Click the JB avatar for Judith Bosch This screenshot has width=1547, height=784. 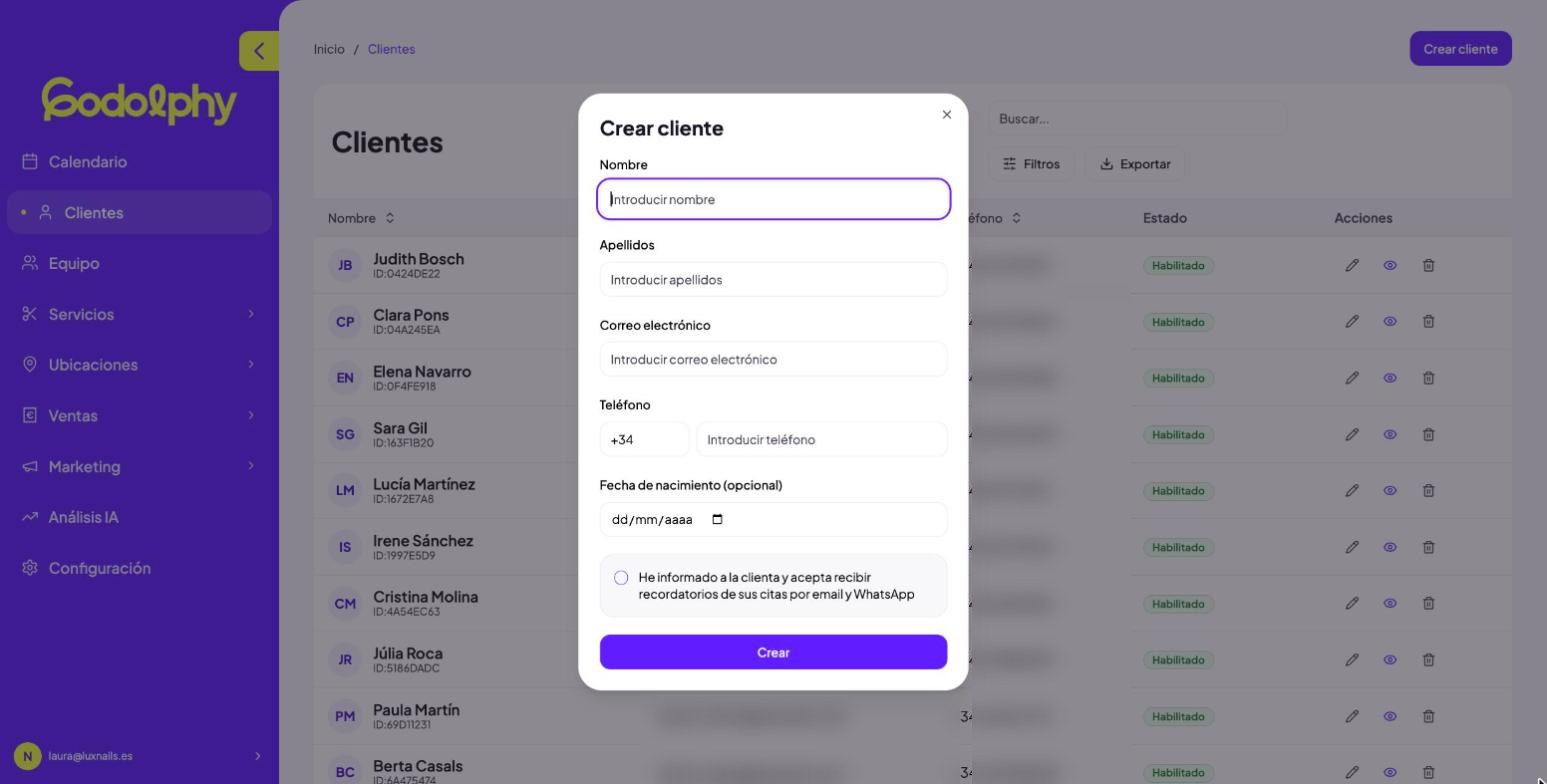tap(345, 266)
